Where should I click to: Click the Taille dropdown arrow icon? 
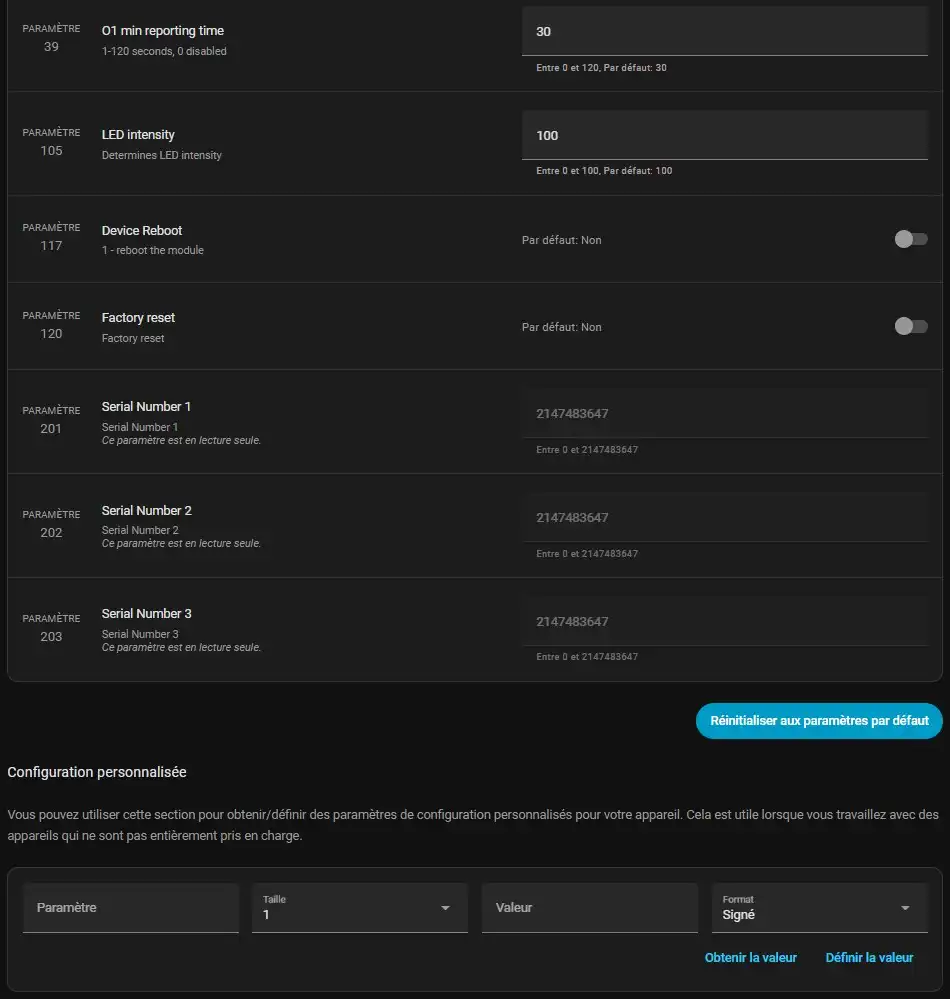(445, 908)
